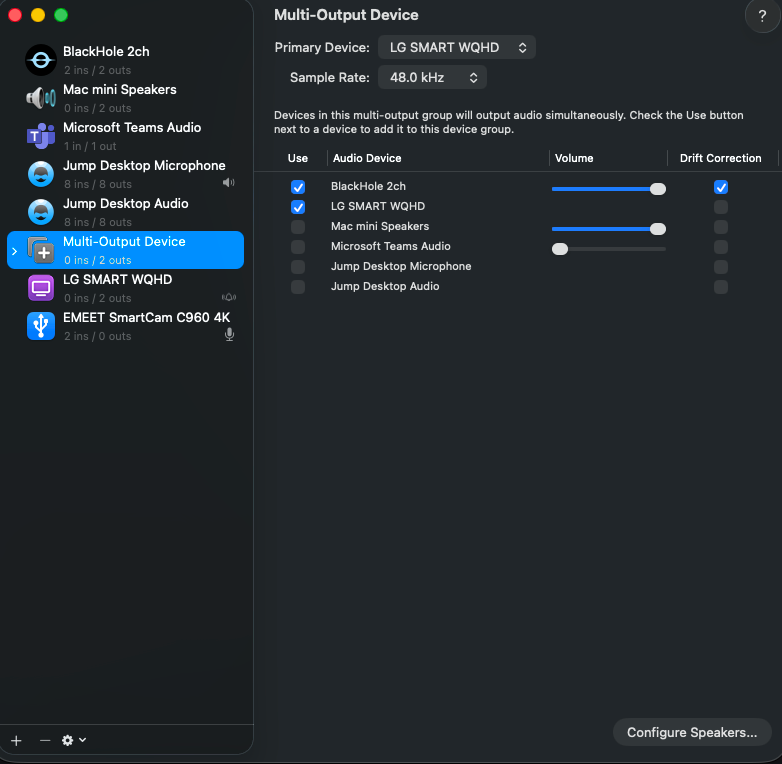Select Microsoft Teams Audio in the sidebar

point(125,136)
